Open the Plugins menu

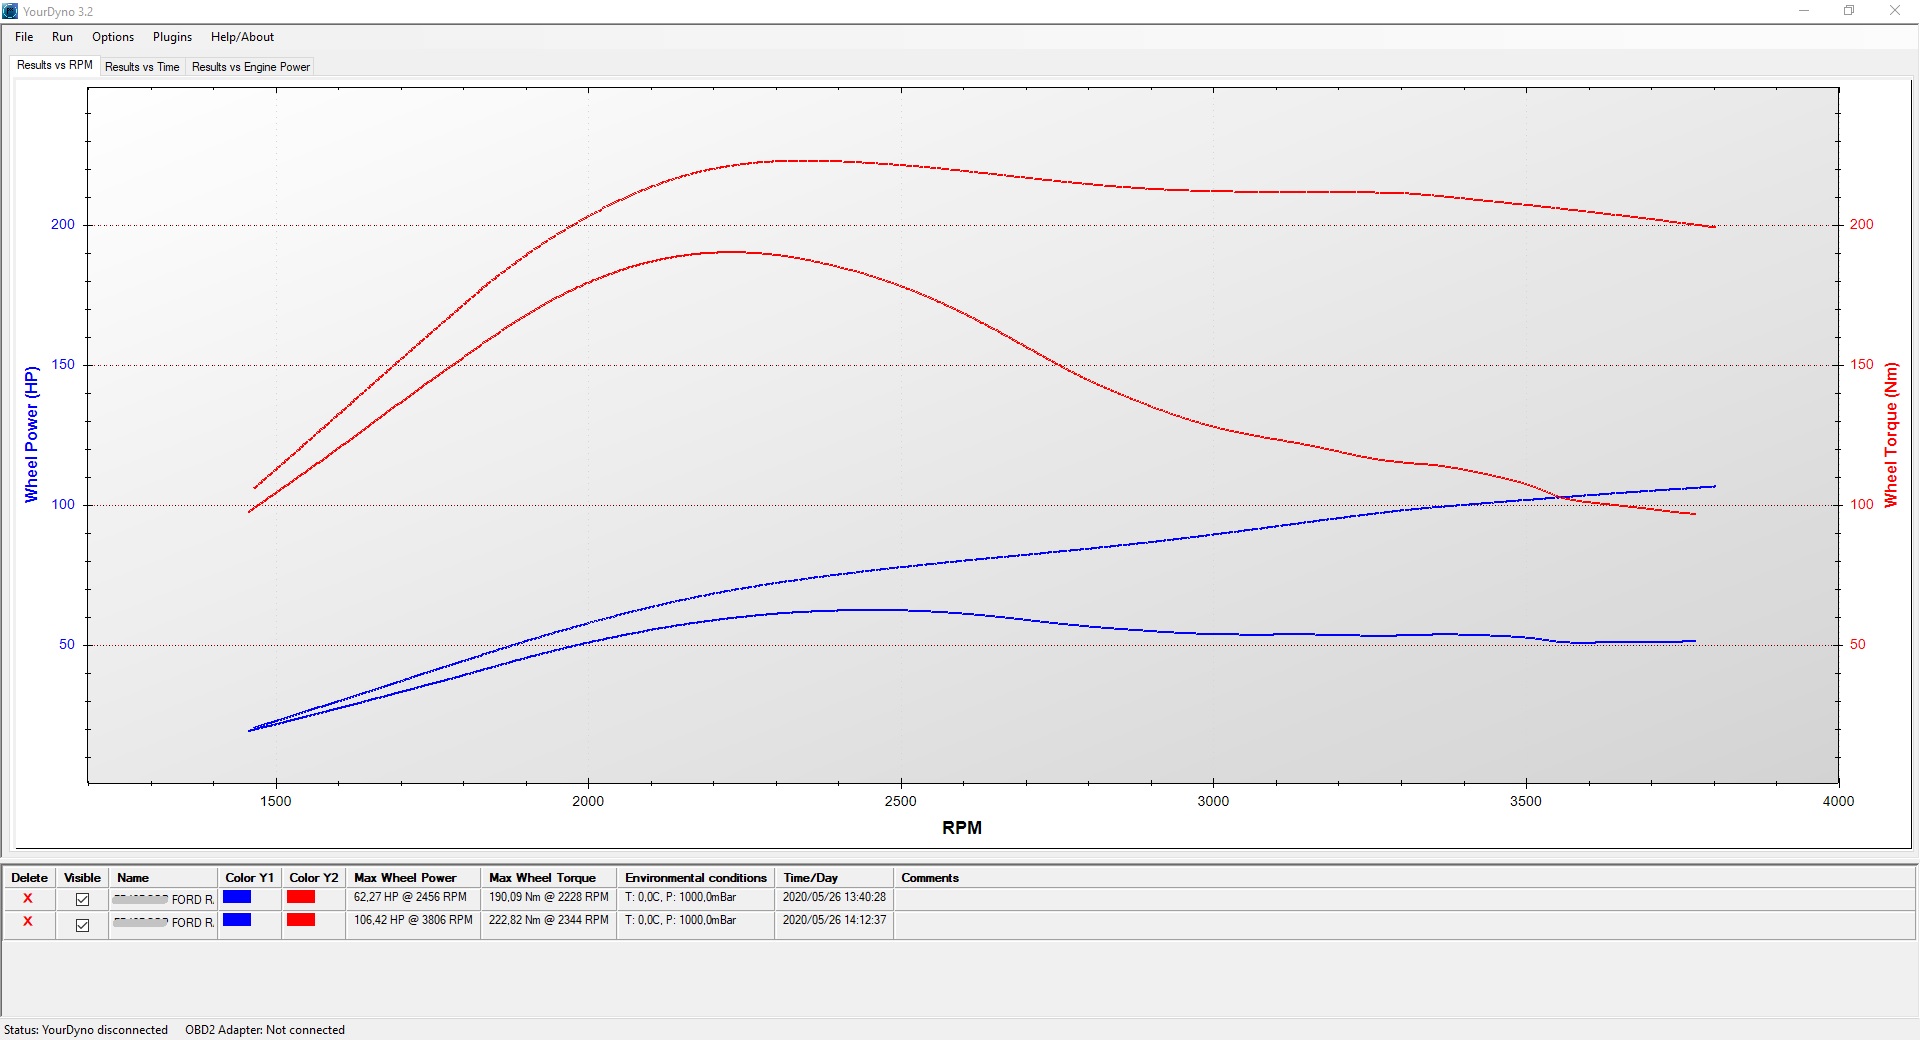coord(172,37)
